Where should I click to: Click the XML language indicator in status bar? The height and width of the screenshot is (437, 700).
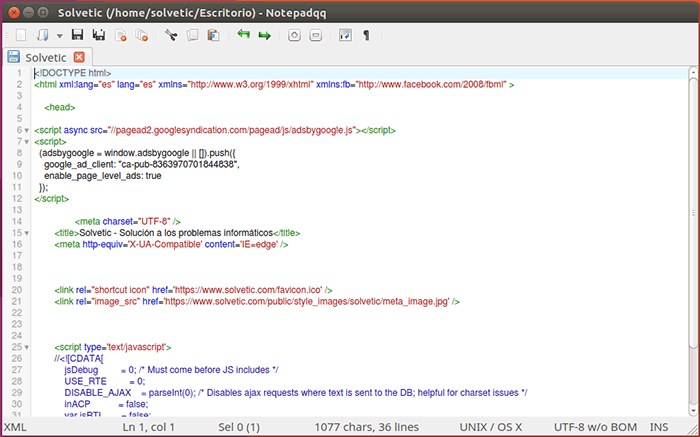pos(15,427)
